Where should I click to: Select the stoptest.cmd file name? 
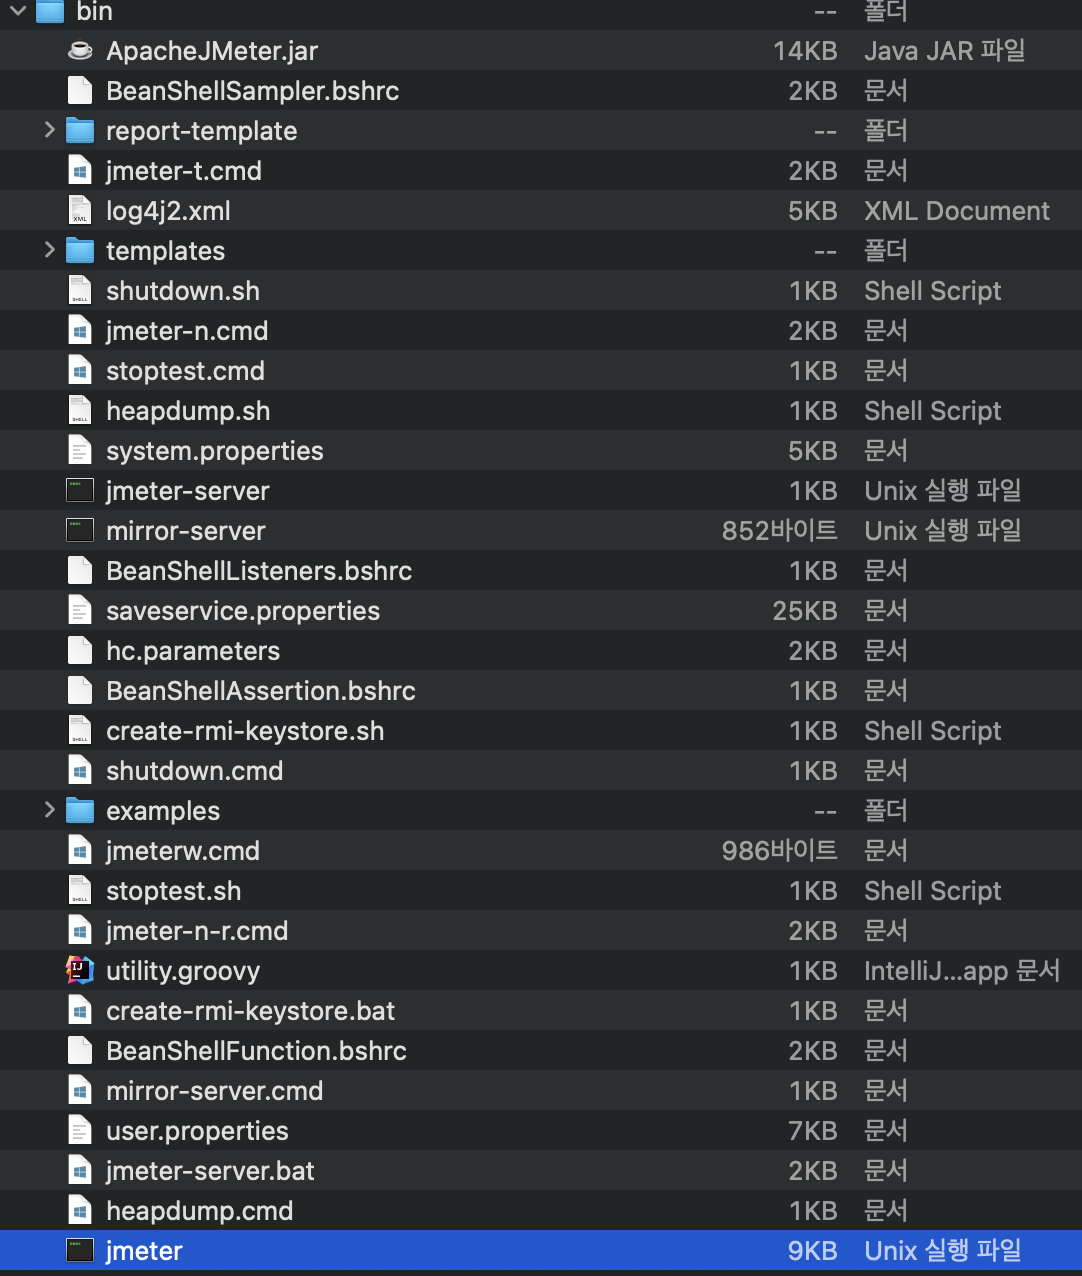point(186,371)
